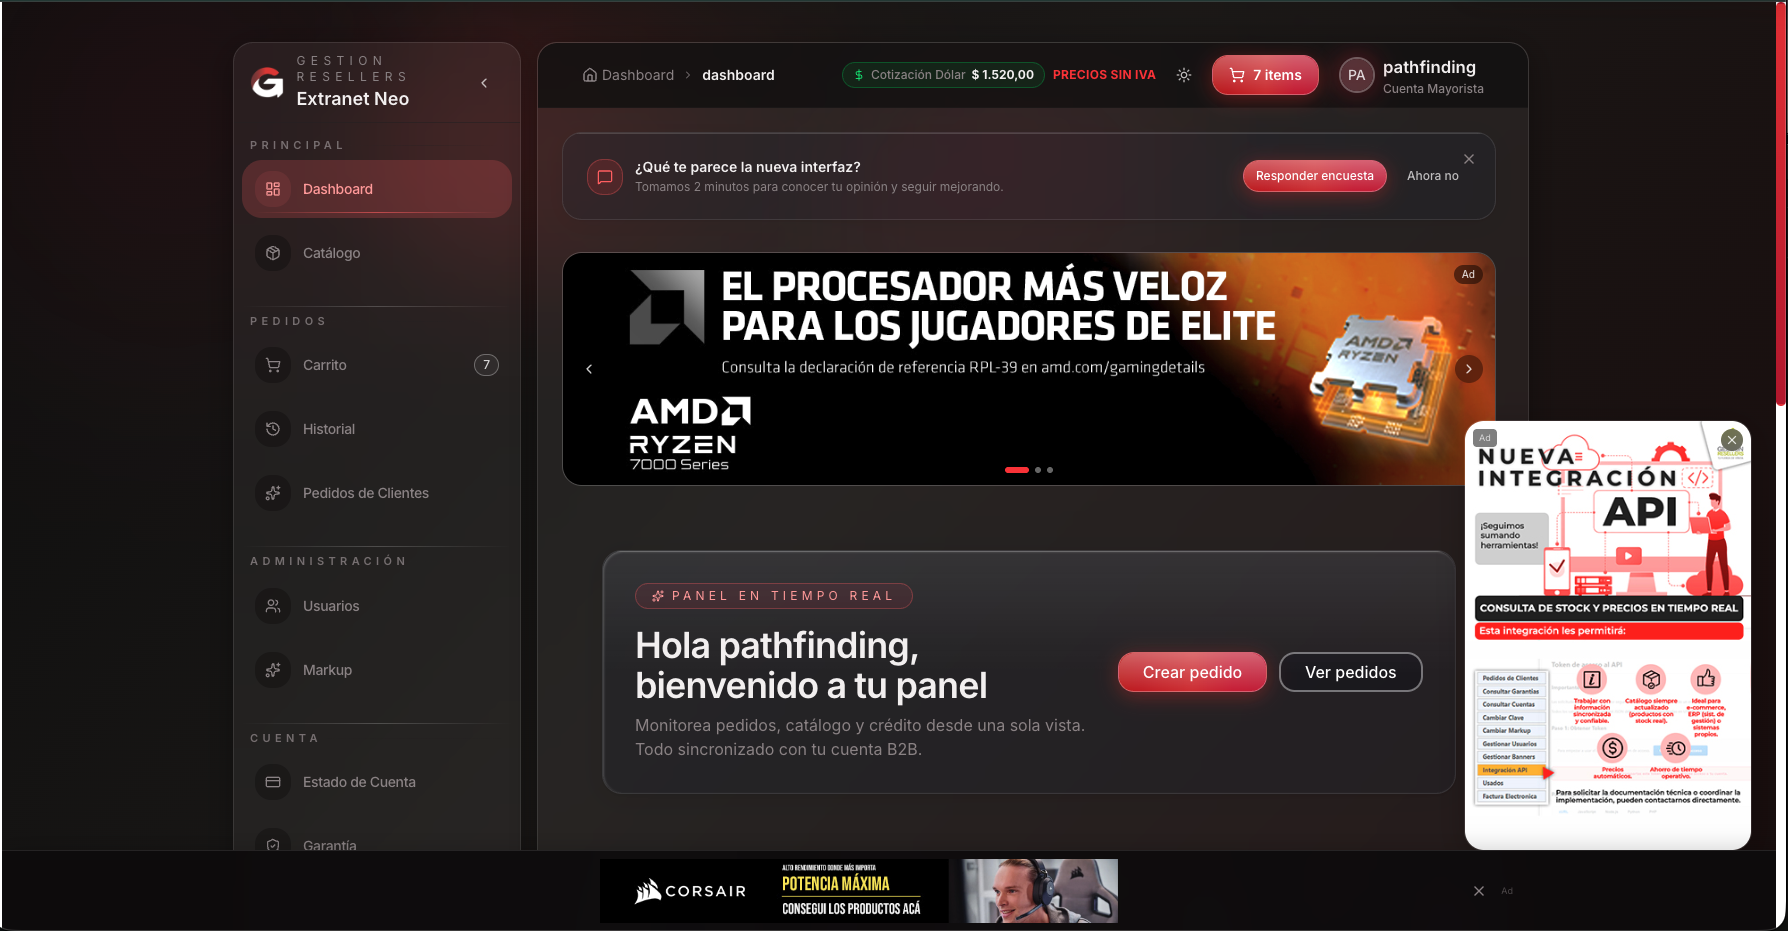The width and height of the screenshot is (1788, 931).
Task: Dismiss survey with Ahora no
Action: click(x=1432, y=176)
